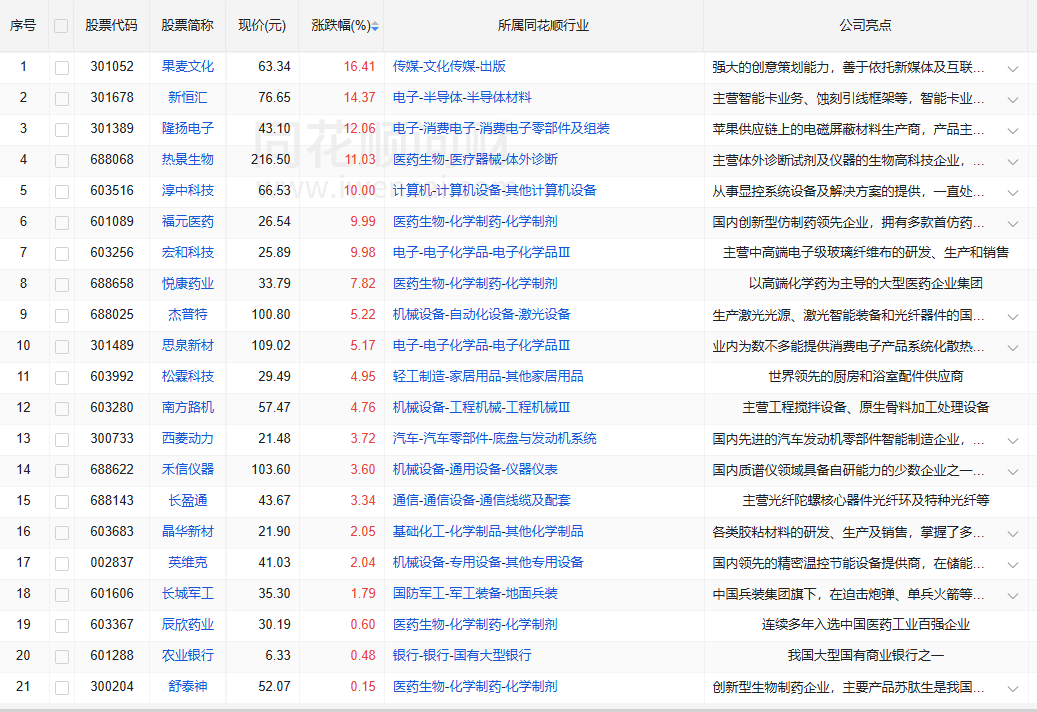The width and height of the screenshot is (1037, 712).
Task: Open the 电子-半导体-半导体材料 industry link
Action: click(x=462, y=98)
